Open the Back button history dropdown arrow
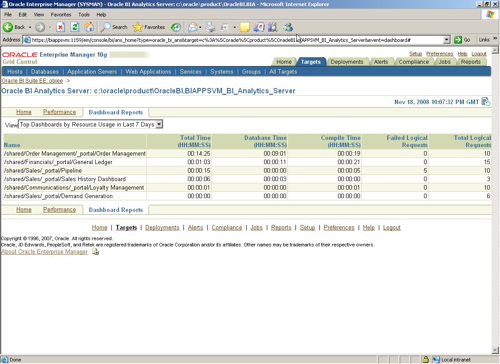This screenshot has height=364, width=500. (x=30, y=27)
